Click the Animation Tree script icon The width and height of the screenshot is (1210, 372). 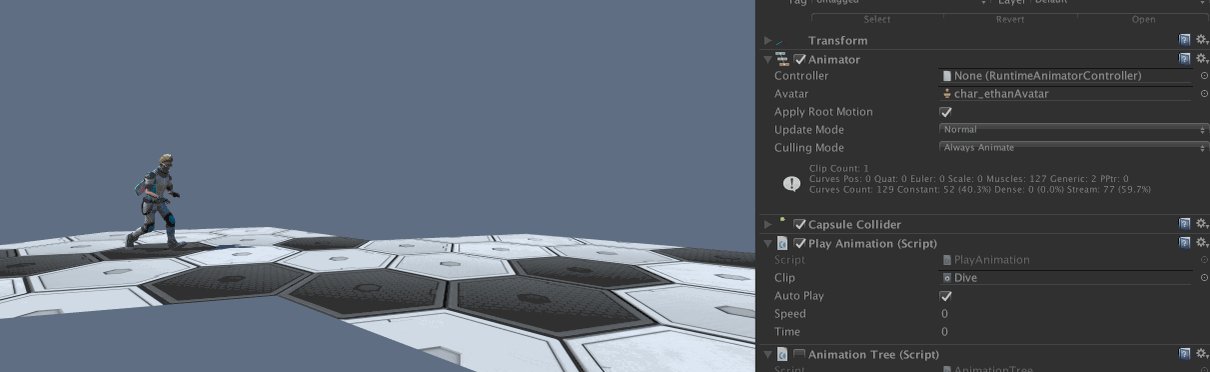[x=782, y=354]
